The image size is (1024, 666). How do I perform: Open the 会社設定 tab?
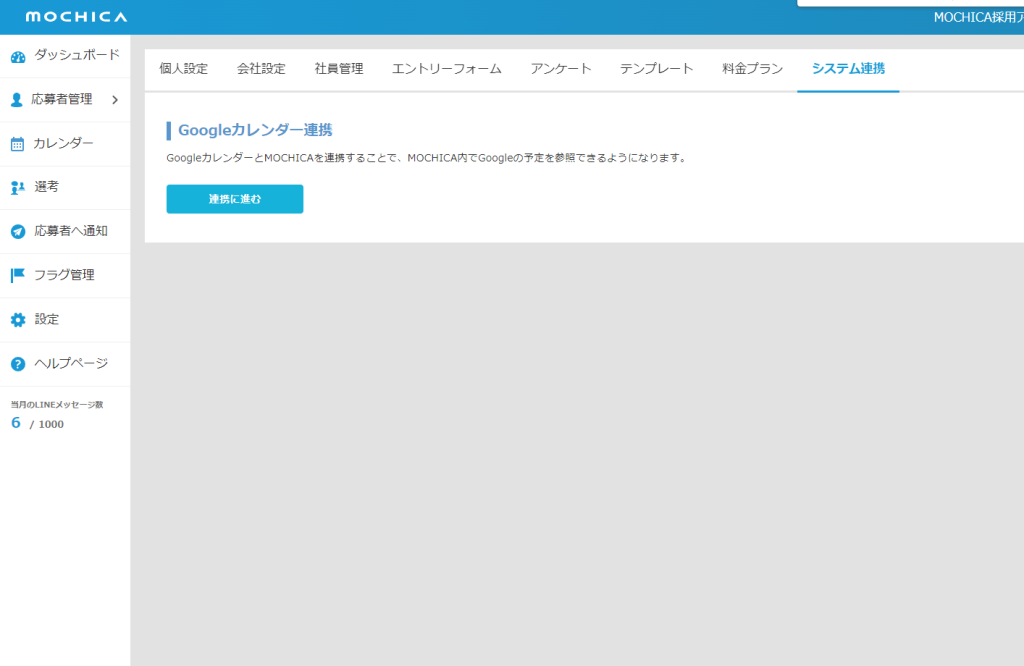261,69
